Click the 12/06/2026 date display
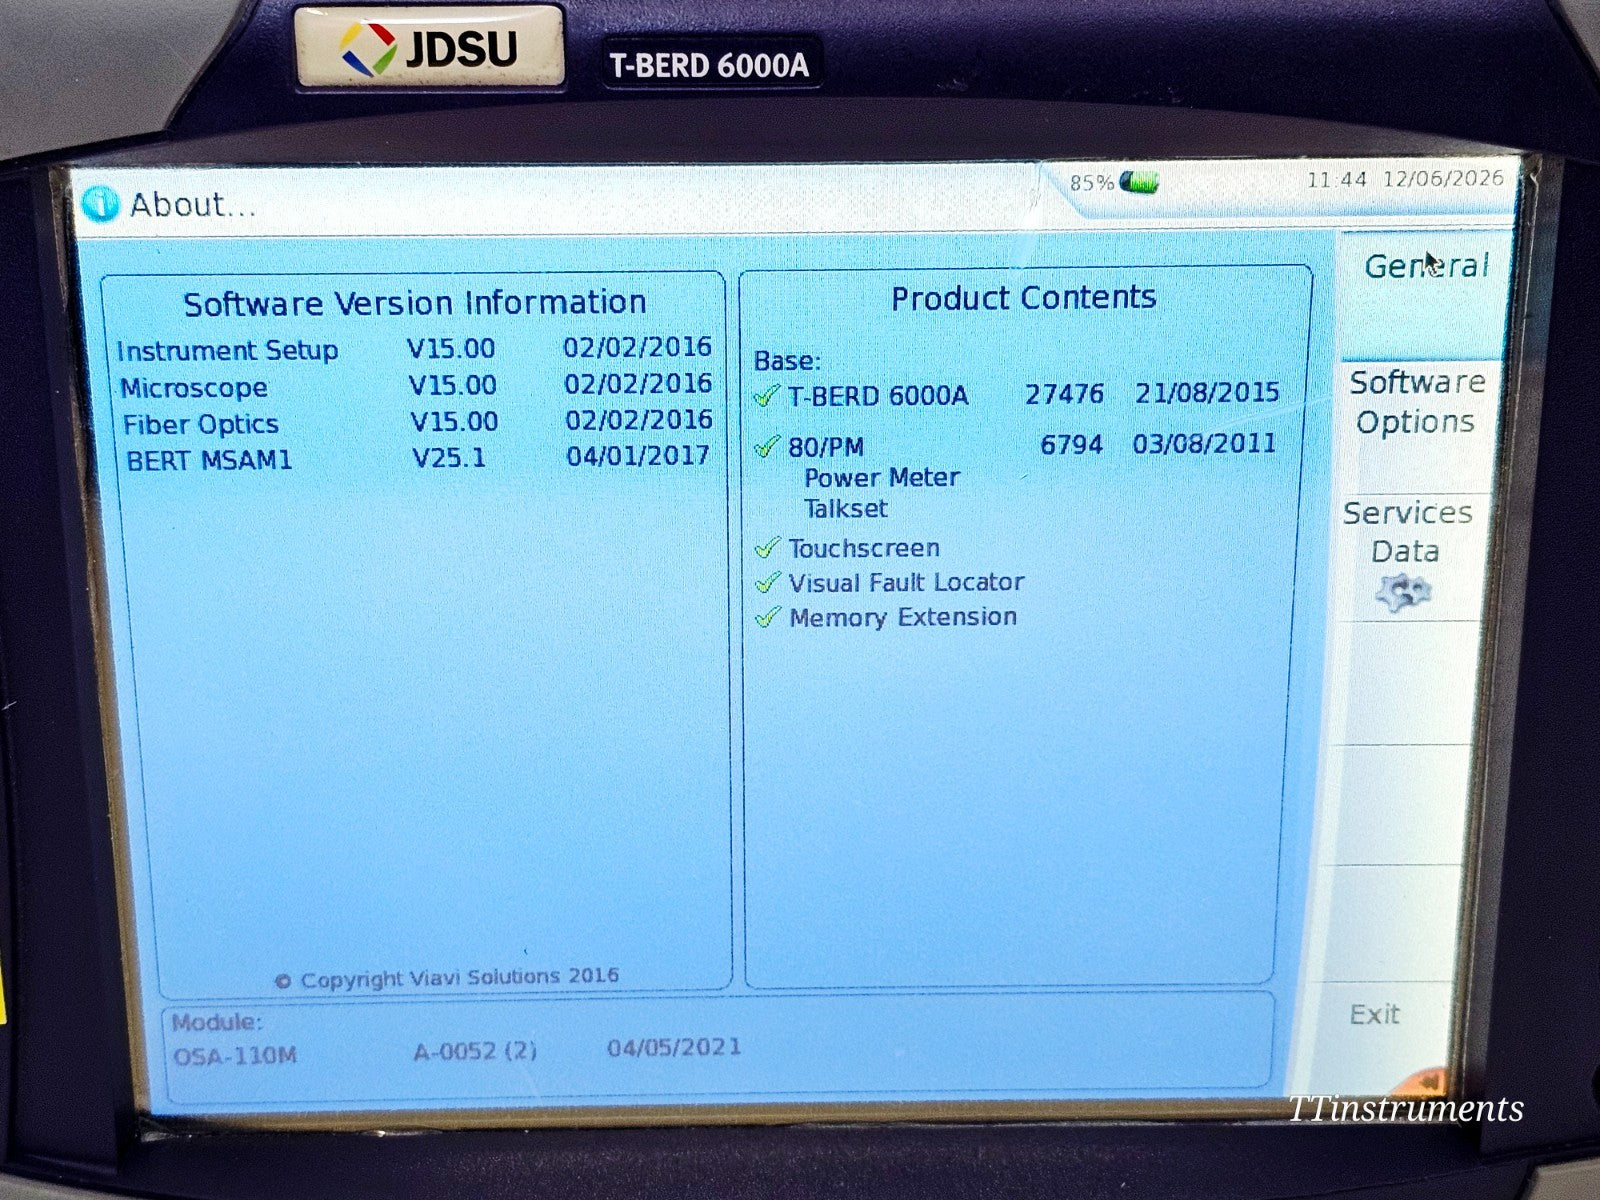 point(1443,178)
